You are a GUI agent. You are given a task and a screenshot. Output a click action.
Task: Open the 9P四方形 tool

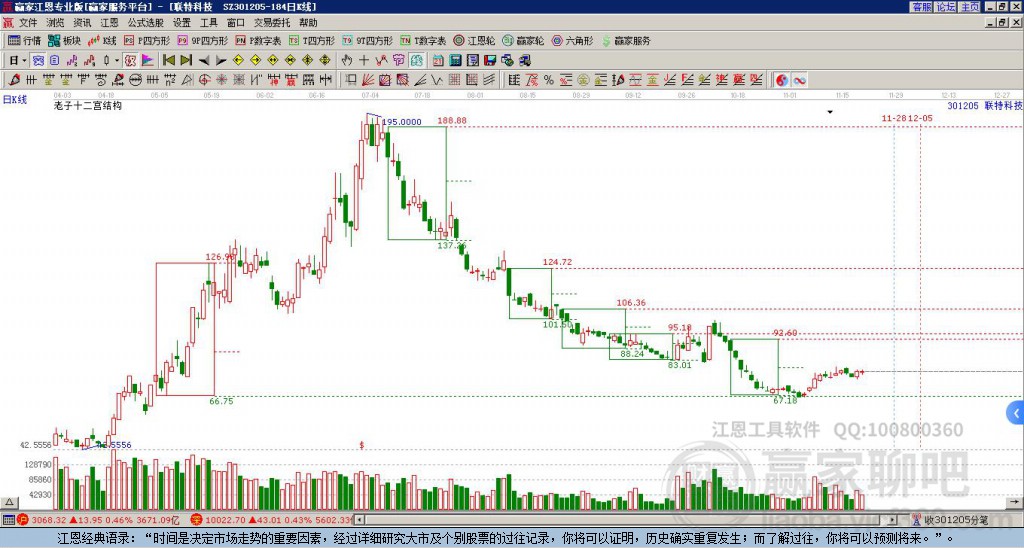pos(203,40)
